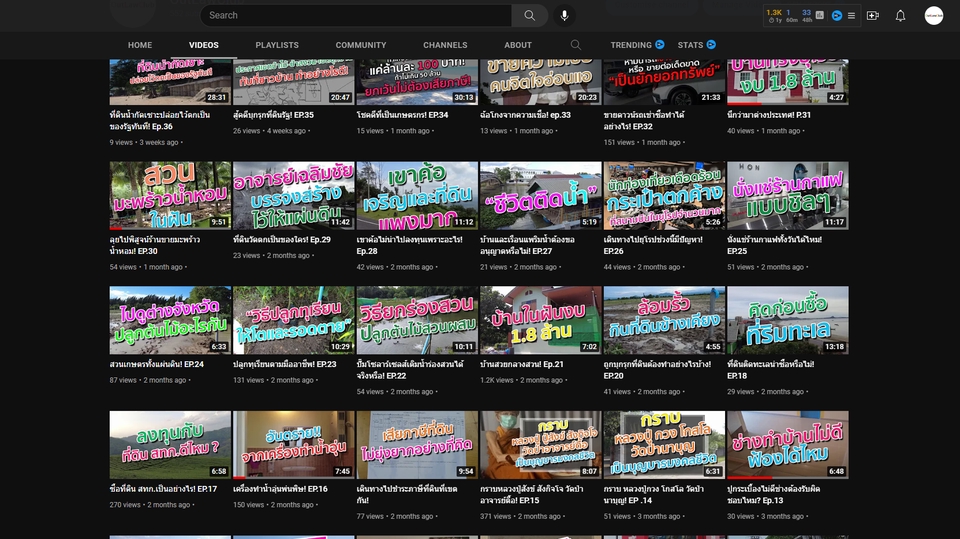The width and height of the screenshot is (960, 539).
Task: Open the EP.34 video thumbnail (30:13)
Action: point(418,81)
